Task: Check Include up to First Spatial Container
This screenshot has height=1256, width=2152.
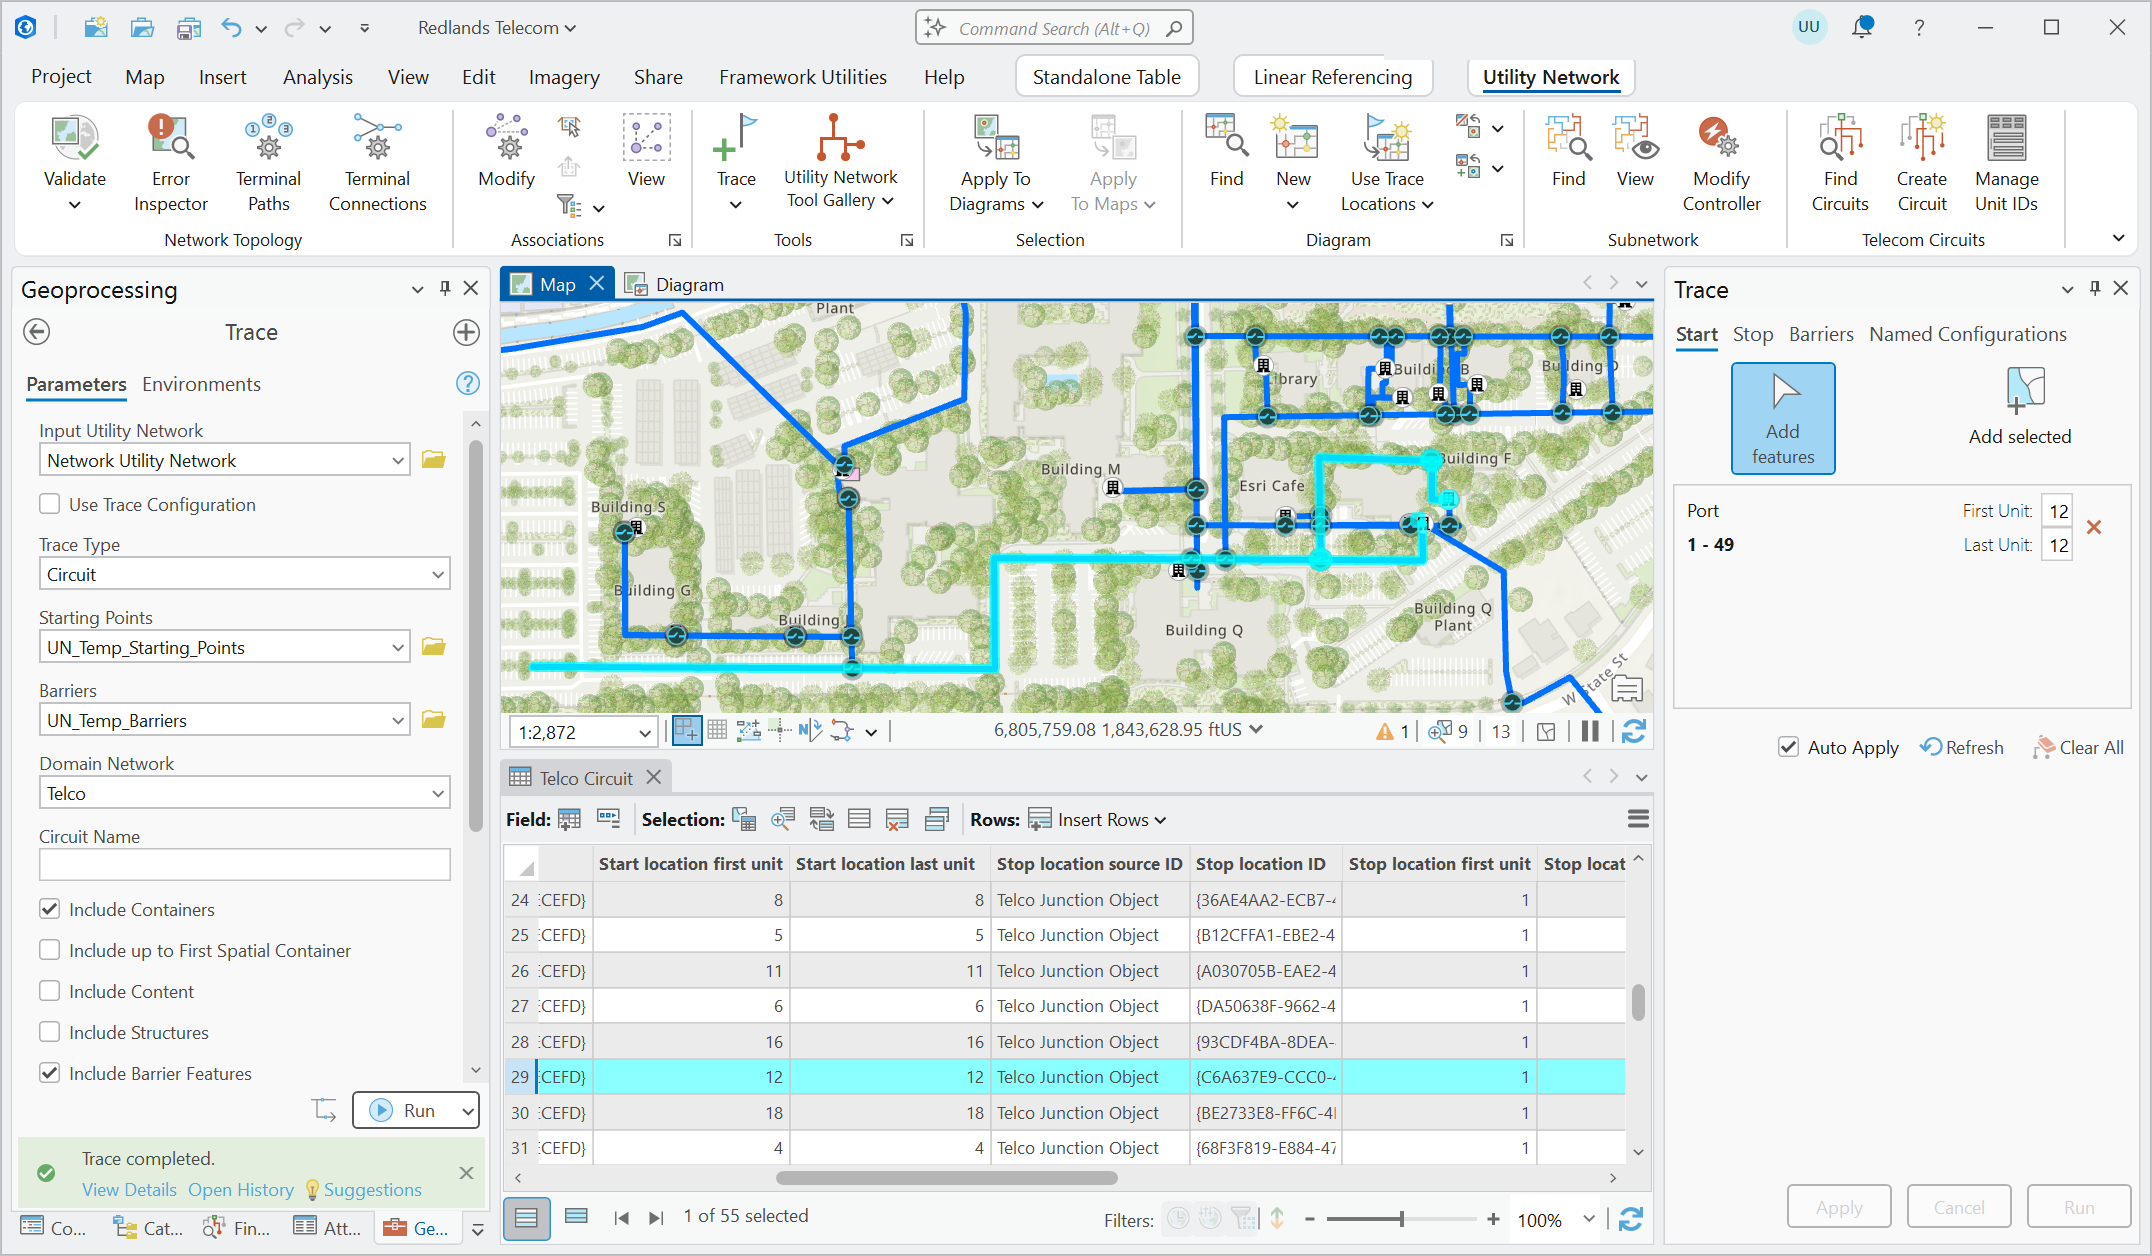Action: (x=49, y=950)
